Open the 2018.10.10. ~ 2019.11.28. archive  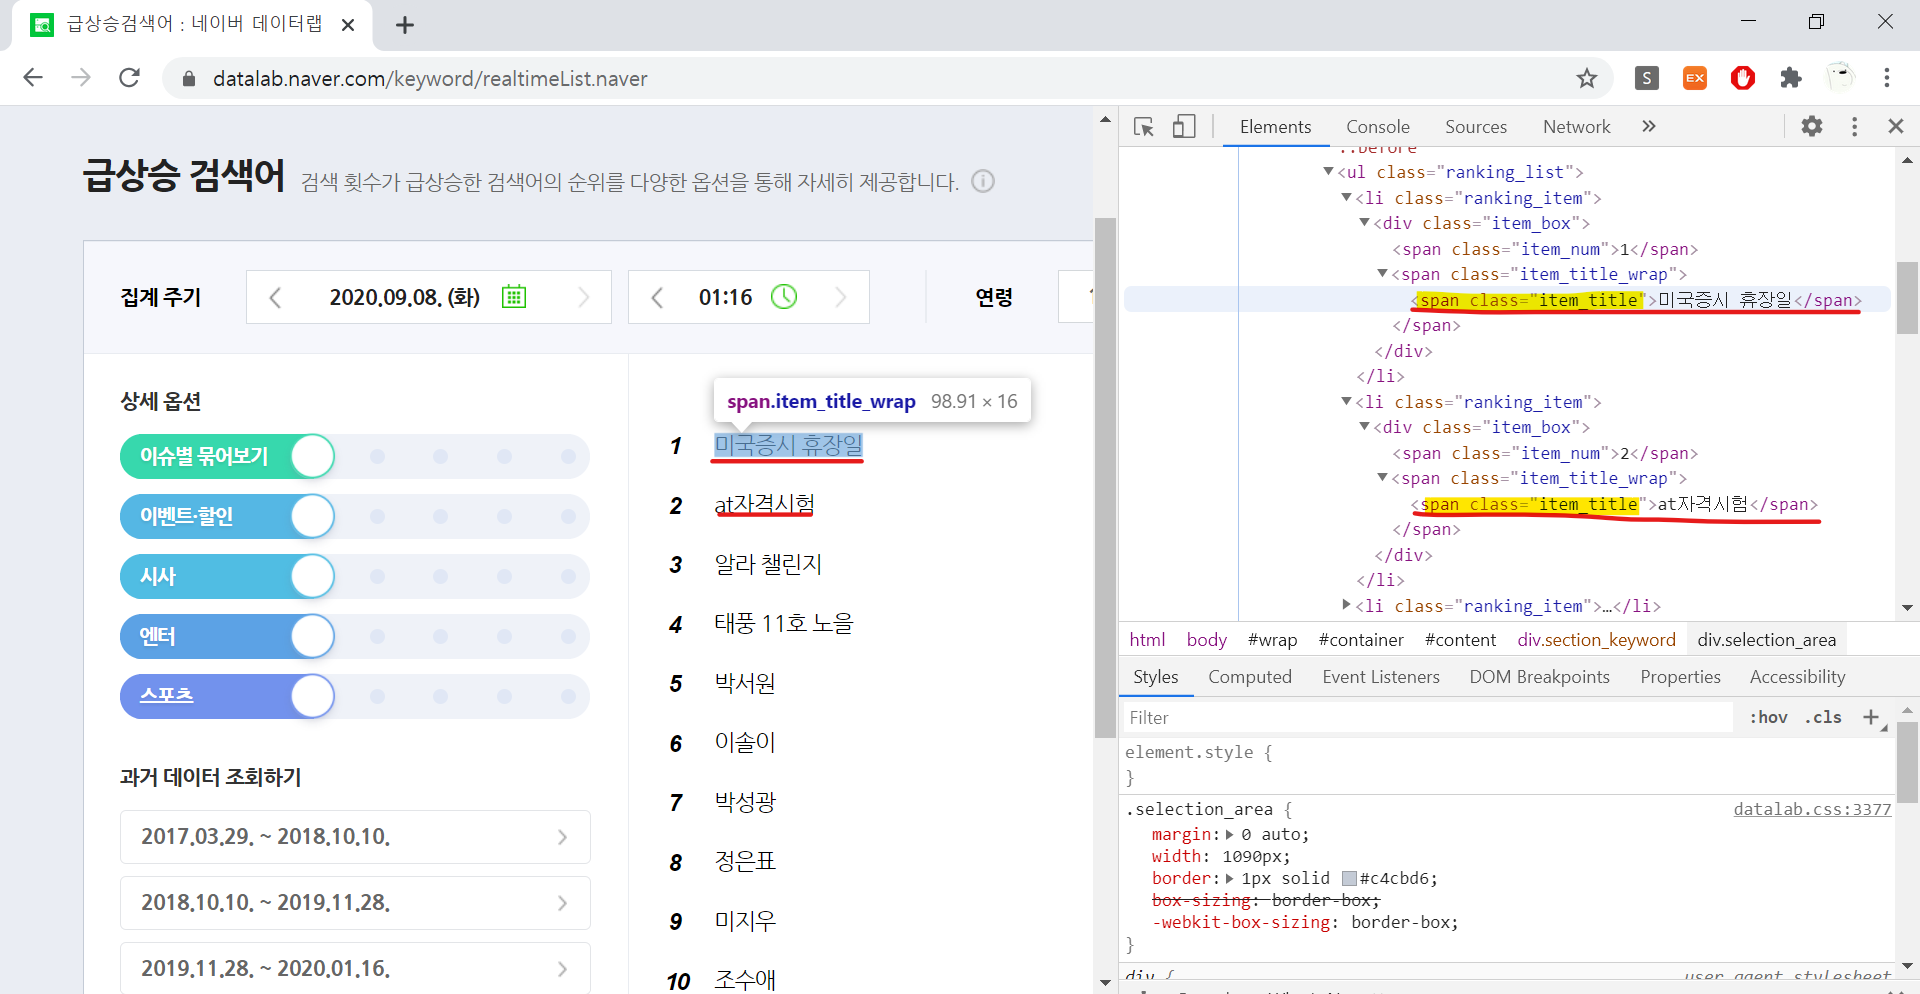(355, 903)
